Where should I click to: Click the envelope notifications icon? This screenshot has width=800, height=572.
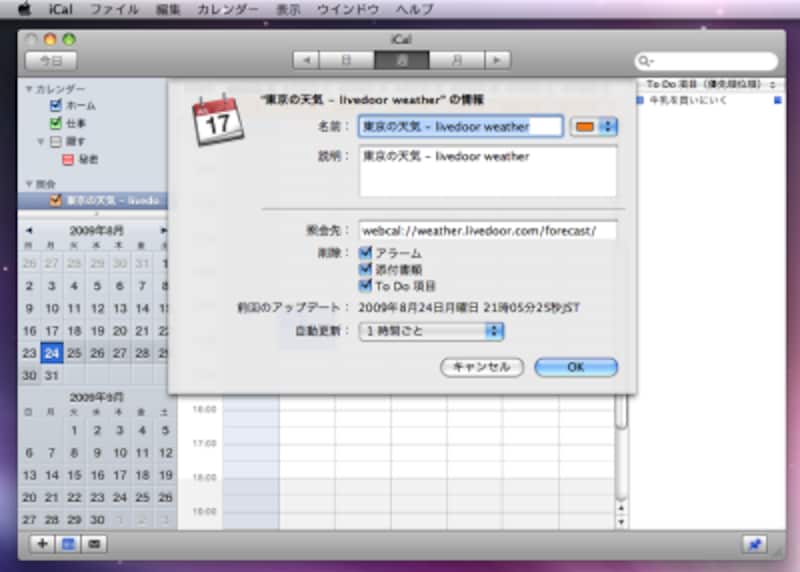point(95,544)
